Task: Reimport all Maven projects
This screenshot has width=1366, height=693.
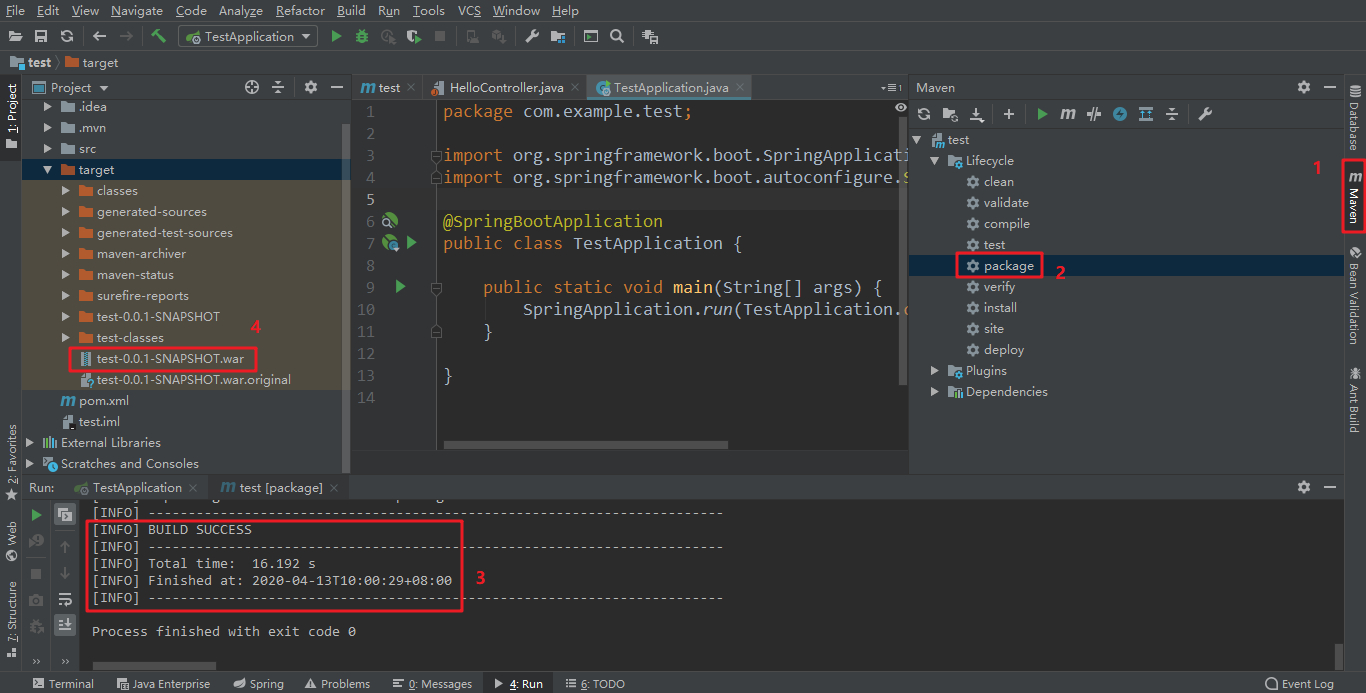Action: [924, 114]
